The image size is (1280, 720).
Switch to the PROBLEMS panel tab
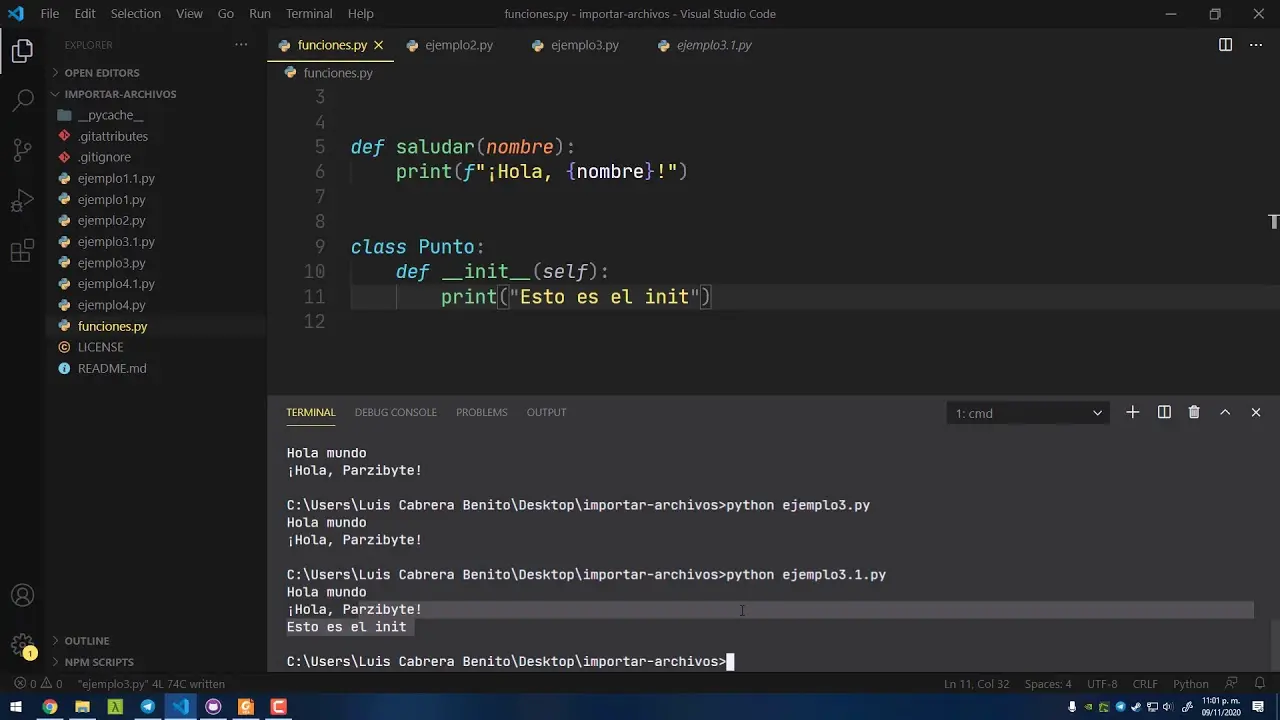(x=481, y=412)
